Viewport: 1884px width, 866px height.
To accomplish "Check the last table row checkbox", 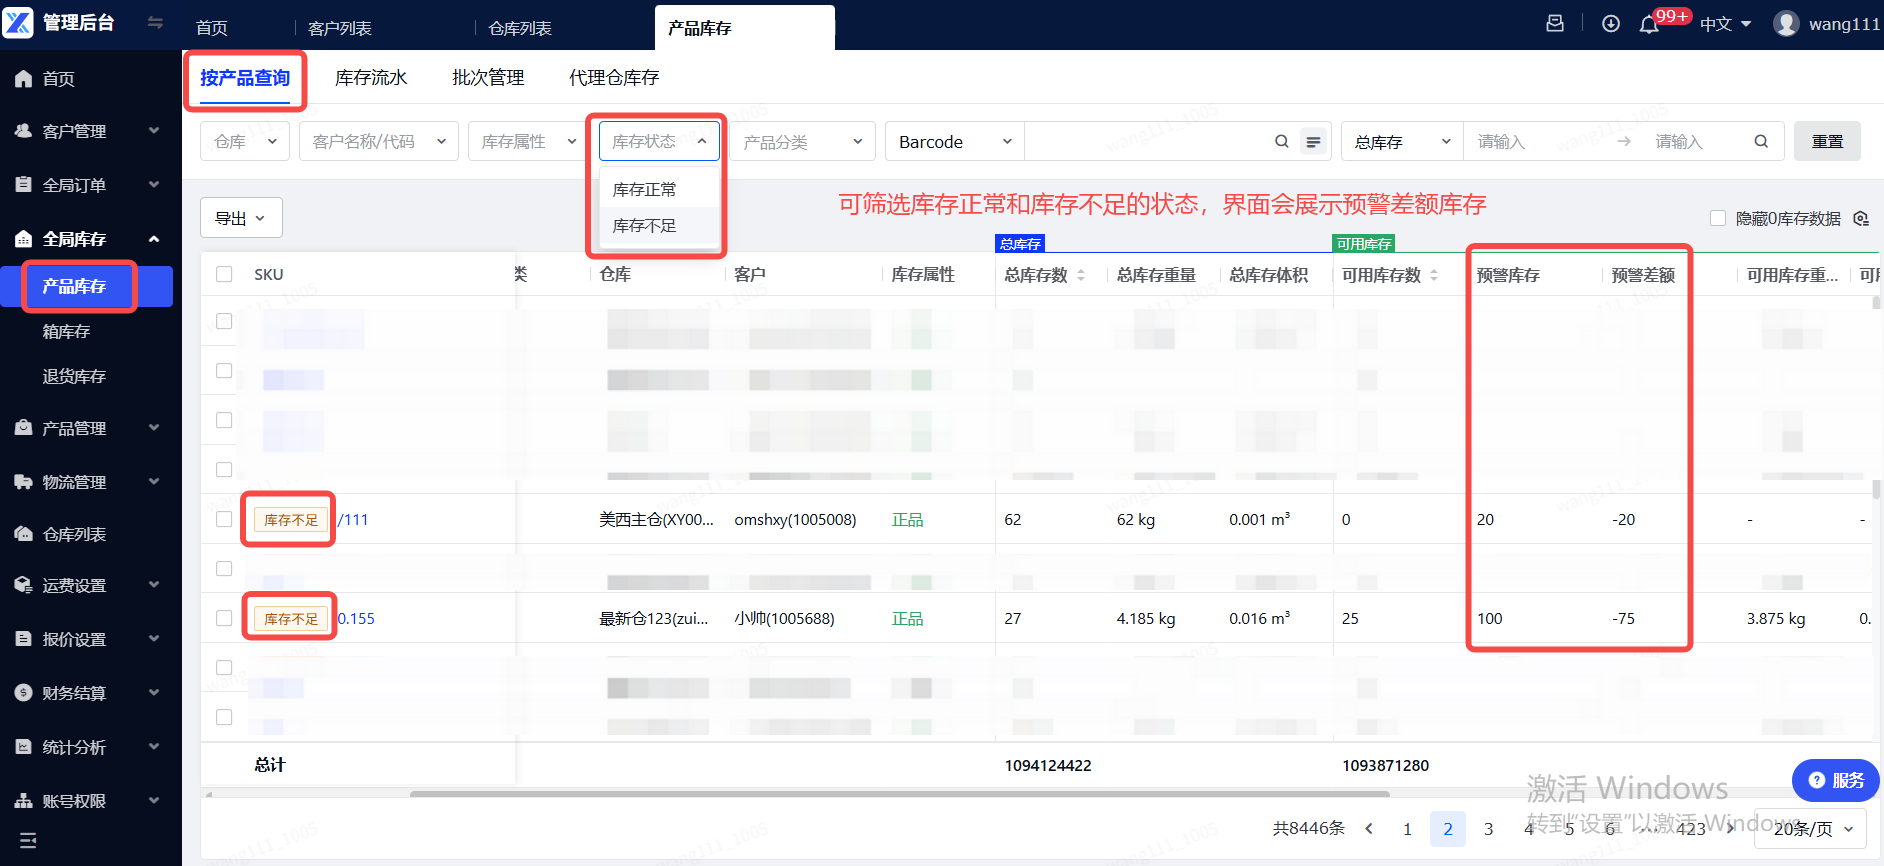I will coord(224,717).
